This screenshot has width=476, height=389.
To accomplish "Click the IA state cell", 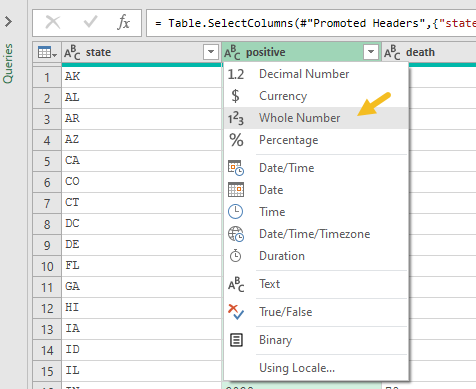I will click(142, 329).
